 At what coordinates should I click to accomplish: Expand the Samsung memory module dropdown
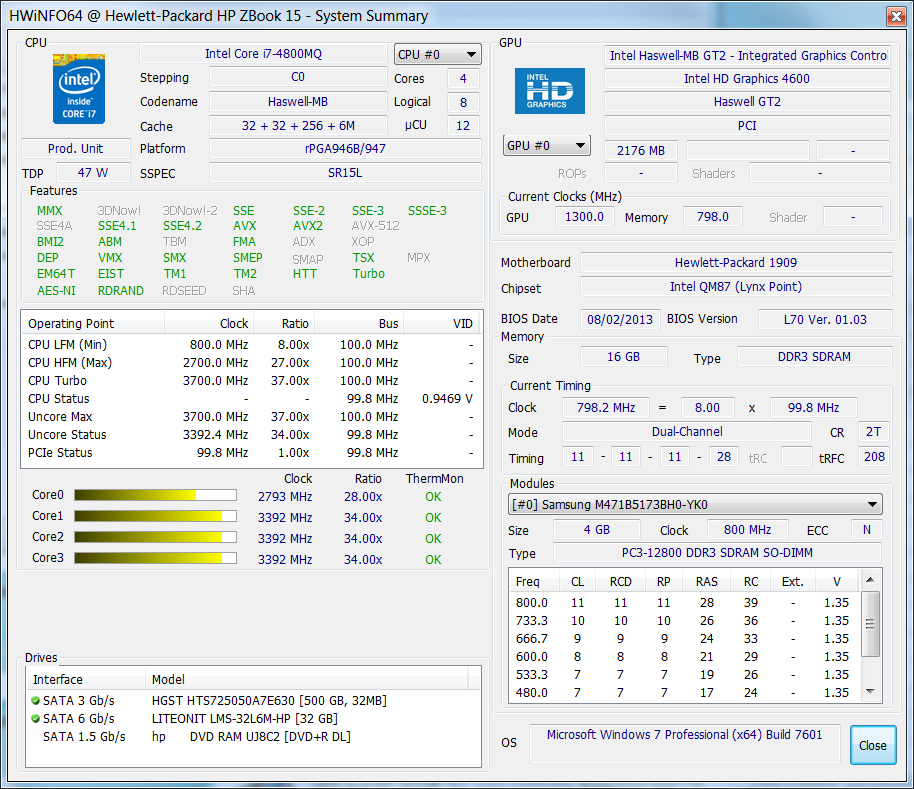coord(695,505)
